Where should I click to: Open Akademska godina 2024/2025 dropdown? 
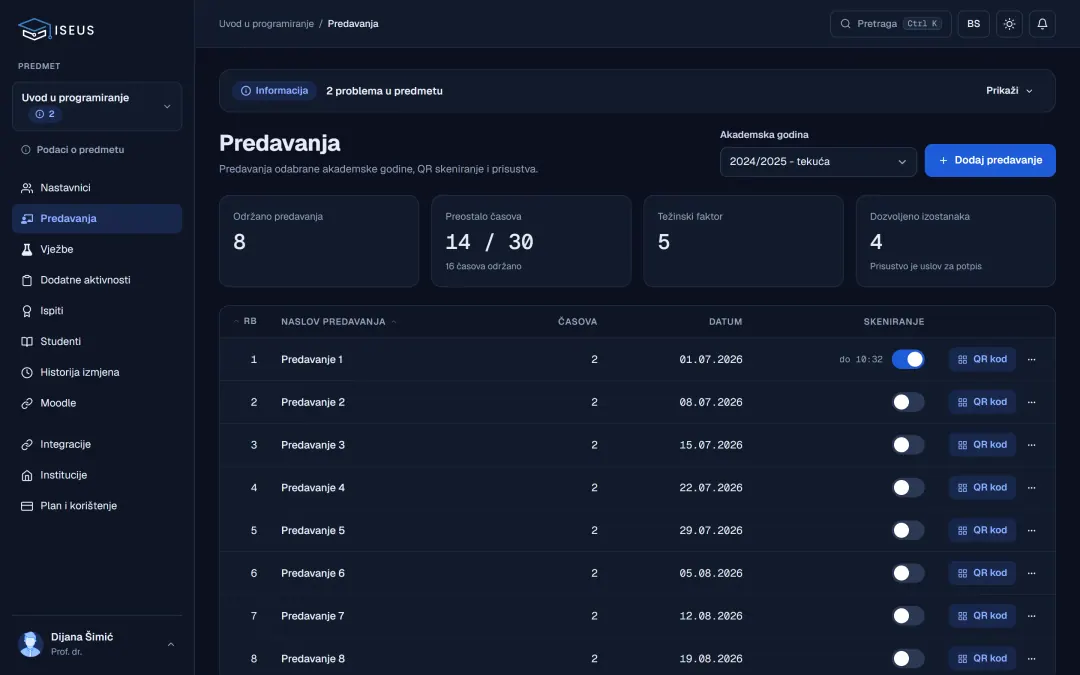(818, 162)
